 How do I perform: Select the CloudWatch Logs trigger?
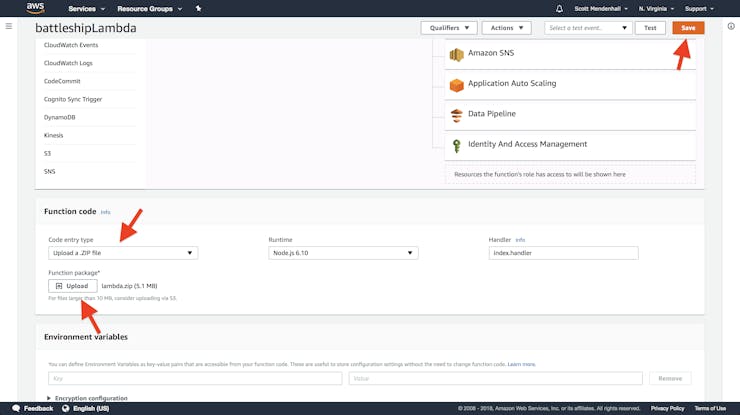coord(68,63)
